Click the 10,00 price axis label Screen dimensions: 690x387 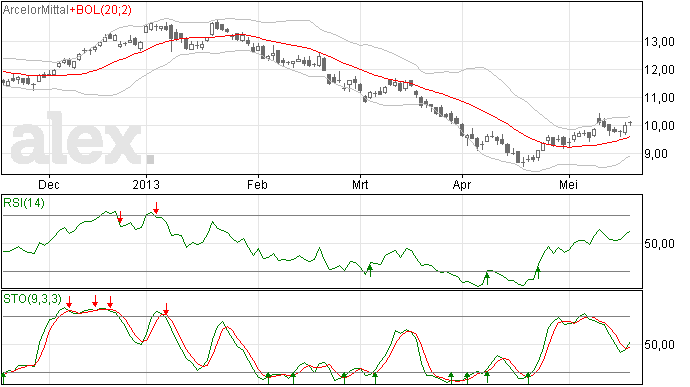pos(659,126)
